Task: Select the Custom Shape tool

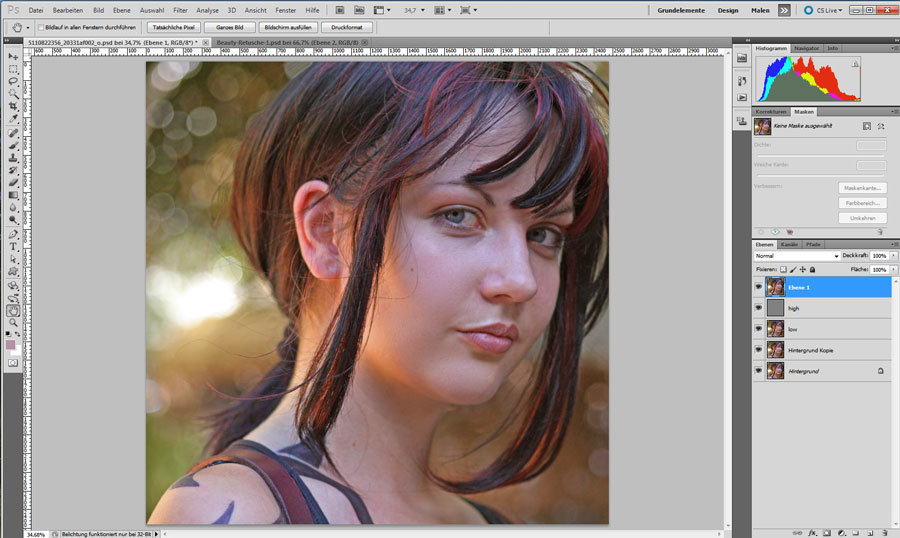Action: click(x=13, y=272)
